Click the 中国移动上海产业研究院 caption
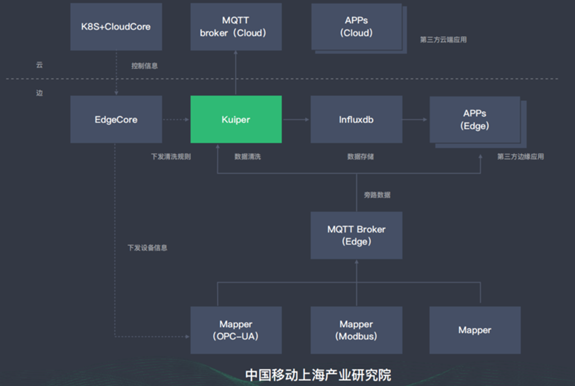Screen dimensions: 575x386 [x=318, y=375]
